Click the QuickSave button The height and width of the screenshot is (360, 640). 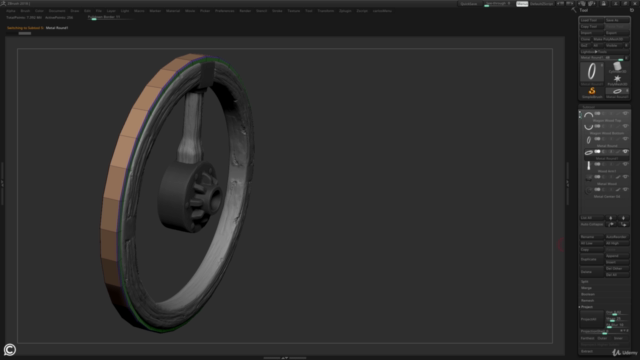[x=469, y=4]
